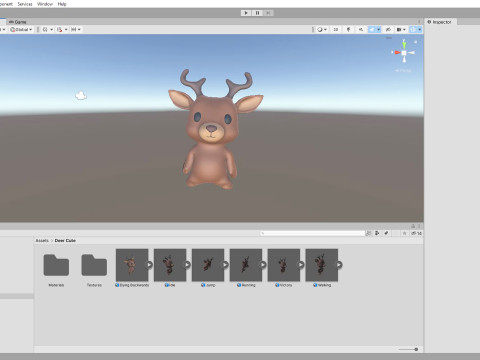Viewport: 480px width, 360px height.
Task: Click Assets in the project breadcrumb
Action: point(42,240)
